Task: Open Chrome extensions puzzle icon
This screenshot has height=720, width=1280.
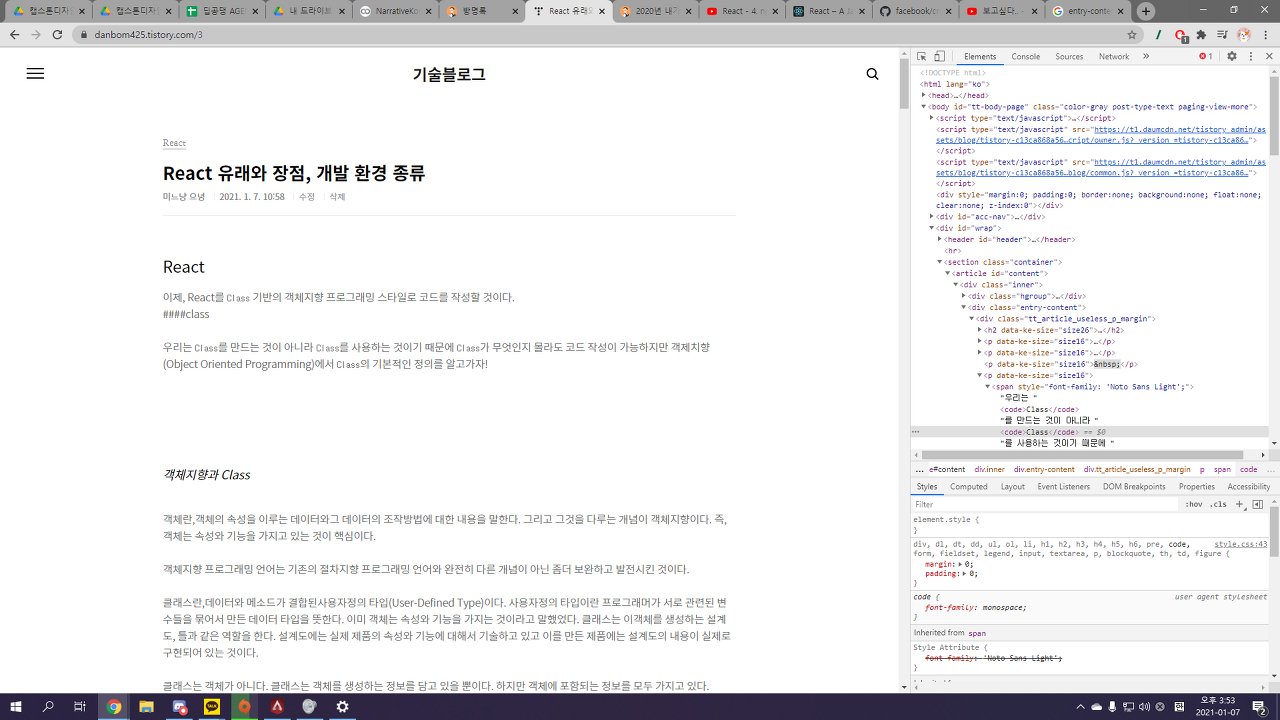Action: (x=1201, y=34)
